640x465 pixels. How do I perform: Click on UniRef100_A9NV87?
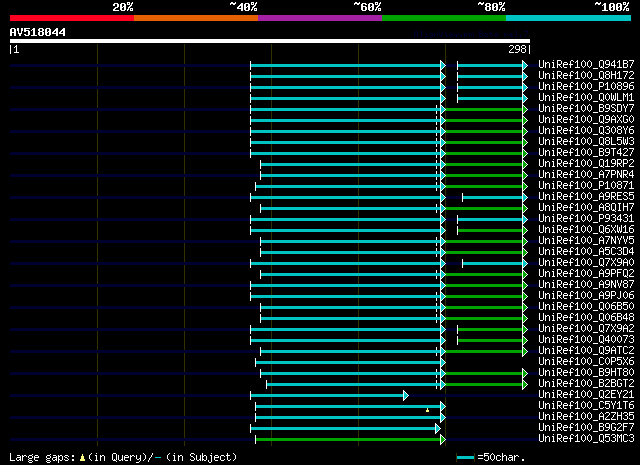(586, 285)
